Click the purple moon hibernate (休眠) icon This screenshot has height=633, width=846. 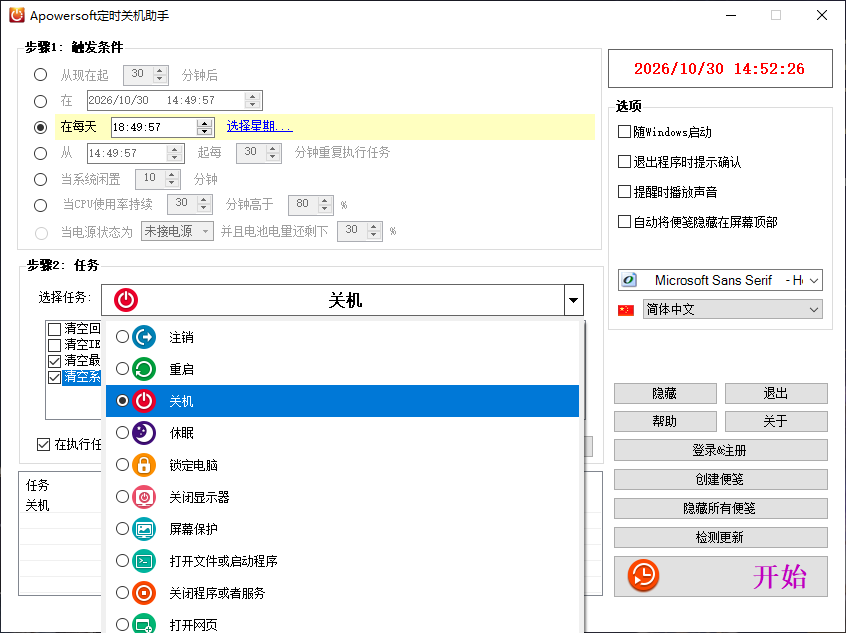144,433
